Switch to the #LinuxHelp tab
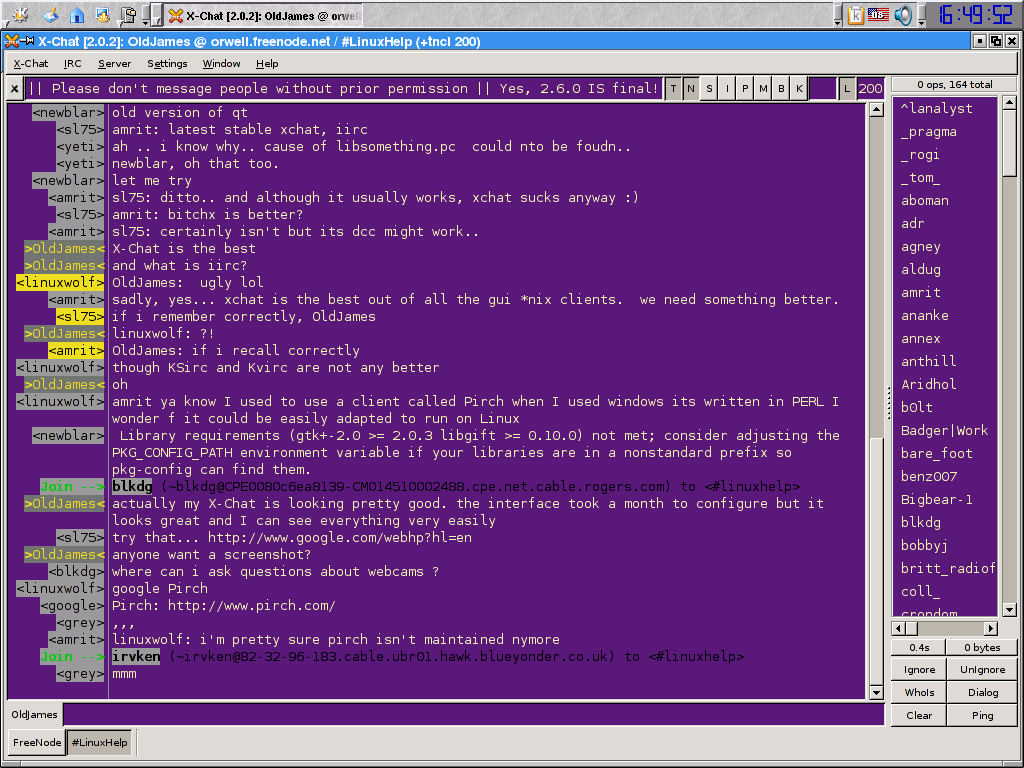Image resolution: width=1024 pixels, height=768 pixels. pyautogui.click(x=99, y=743)
